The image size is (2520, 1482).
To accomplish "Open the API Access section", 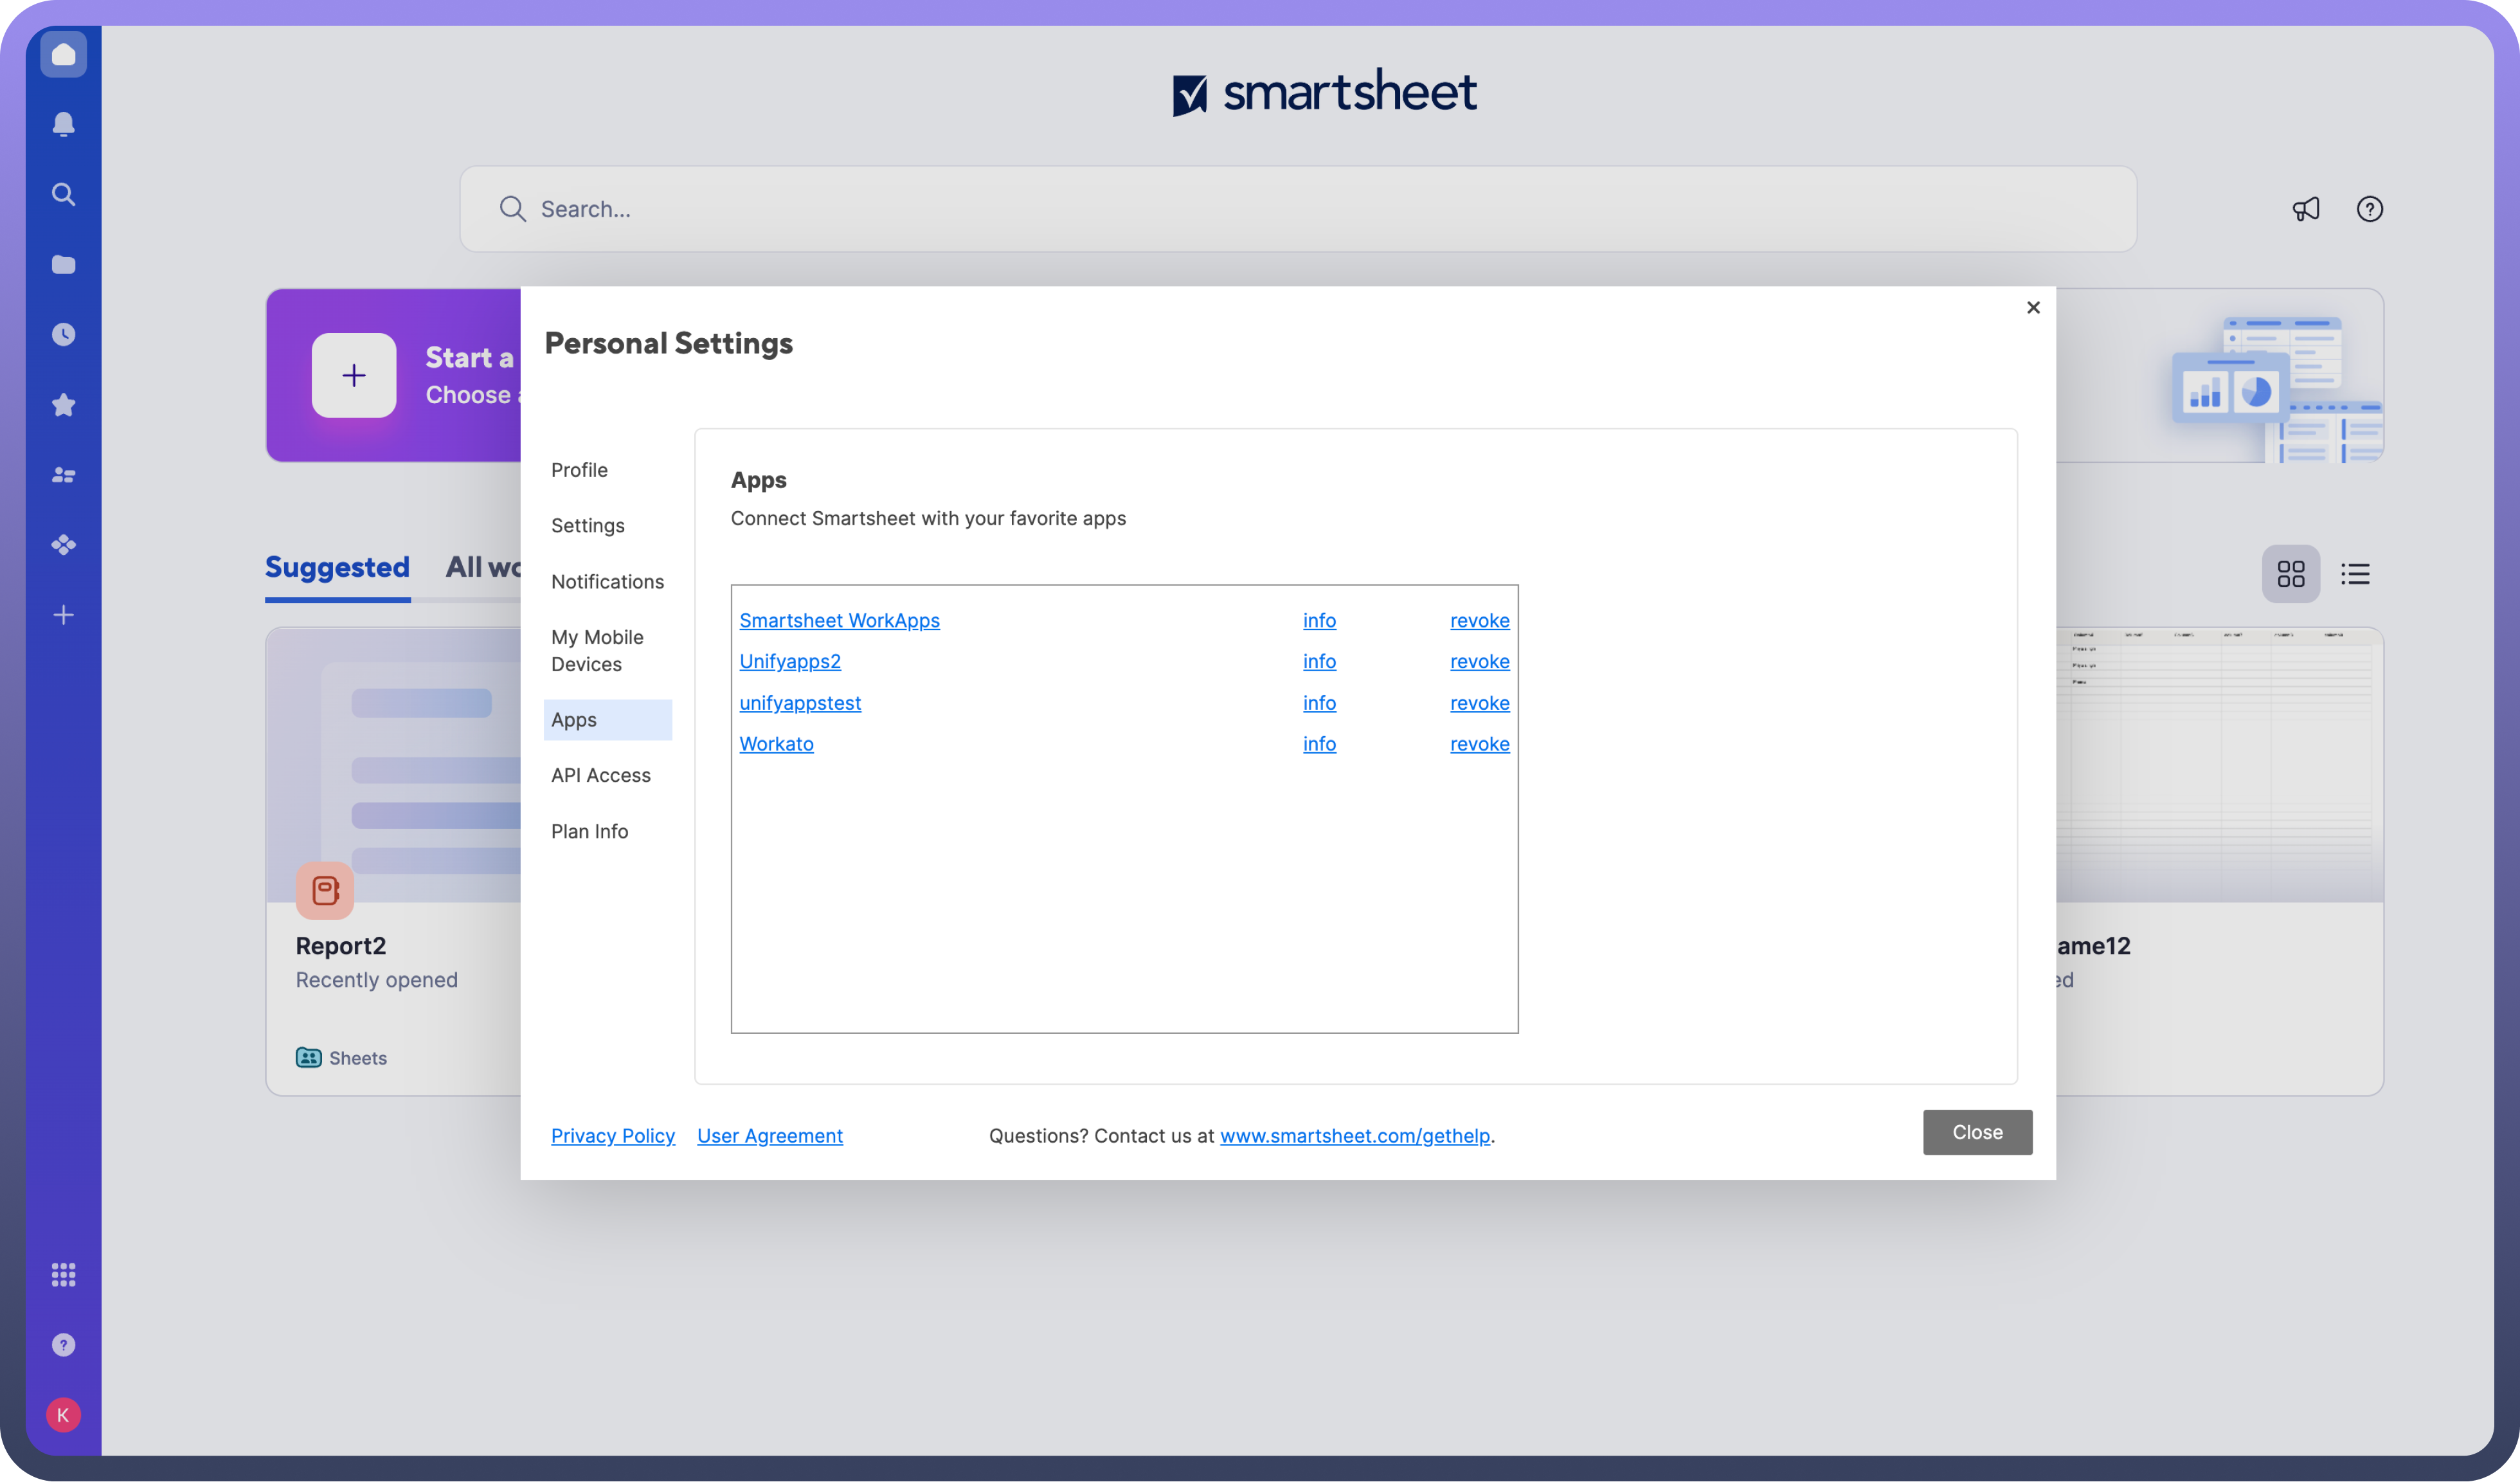I will click(x=600, y=775).
